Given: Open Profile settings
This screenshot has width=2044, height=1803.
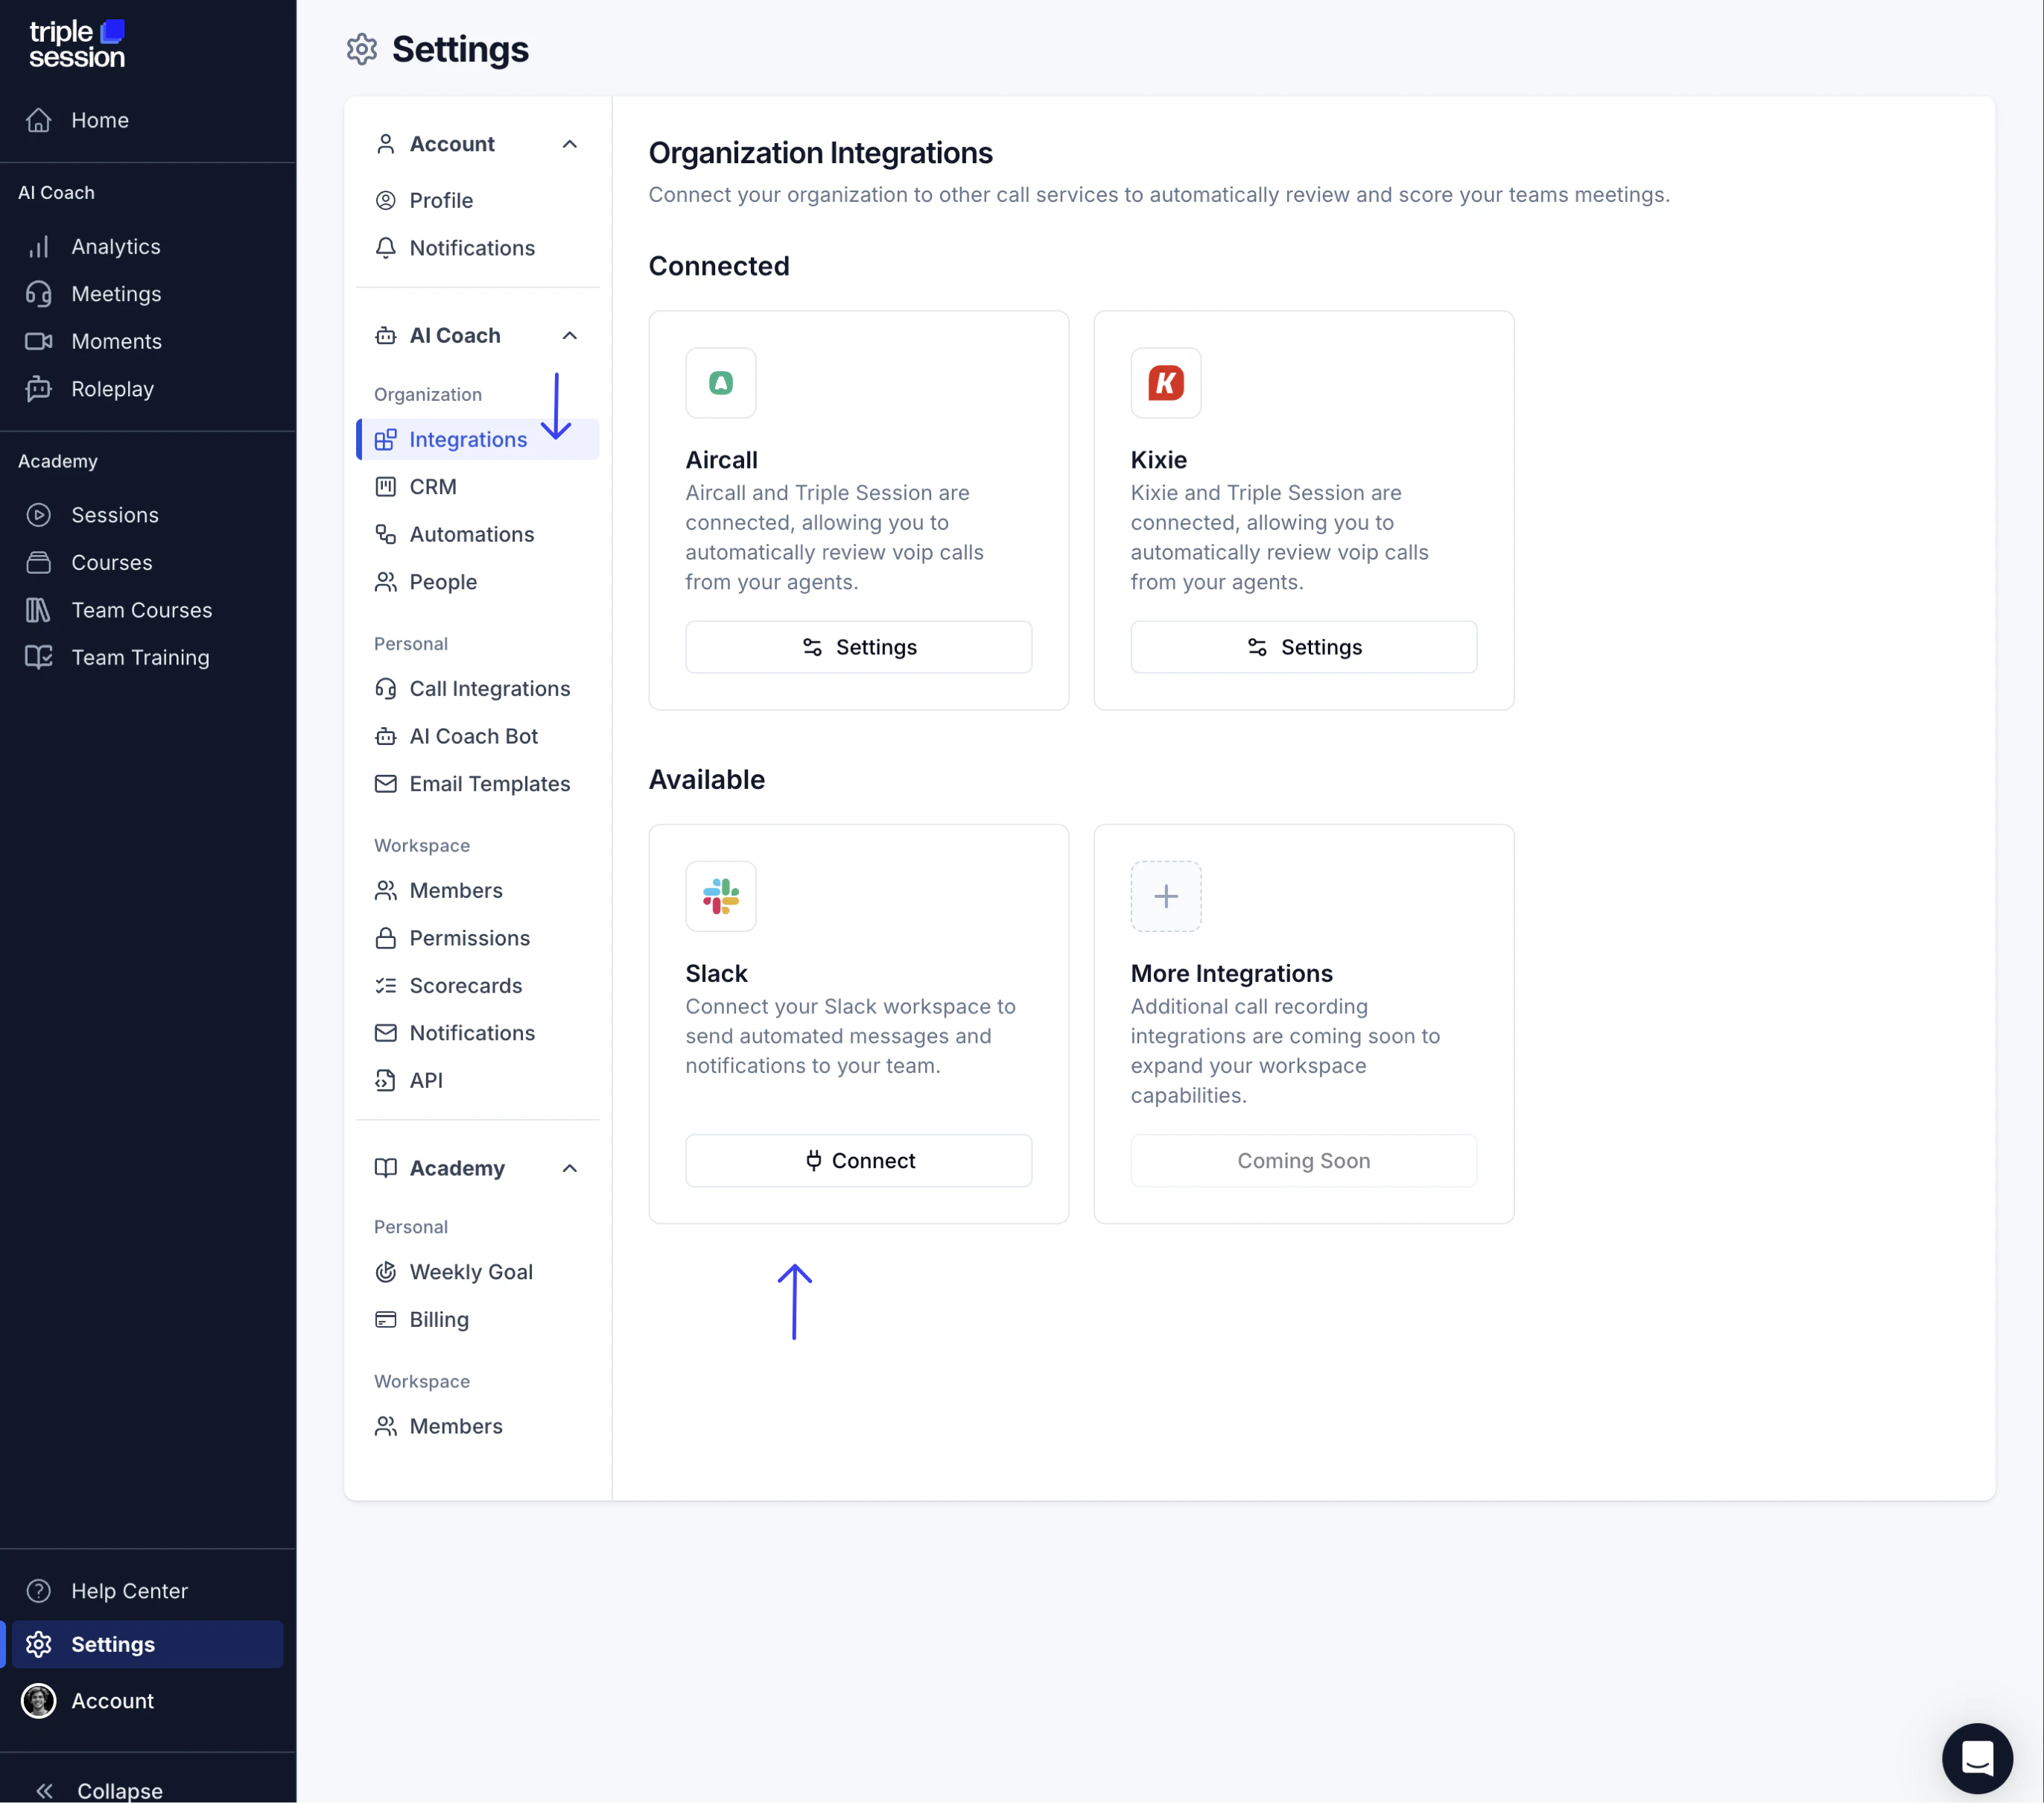Looking at the screenshot, I should tap(478, 201).
